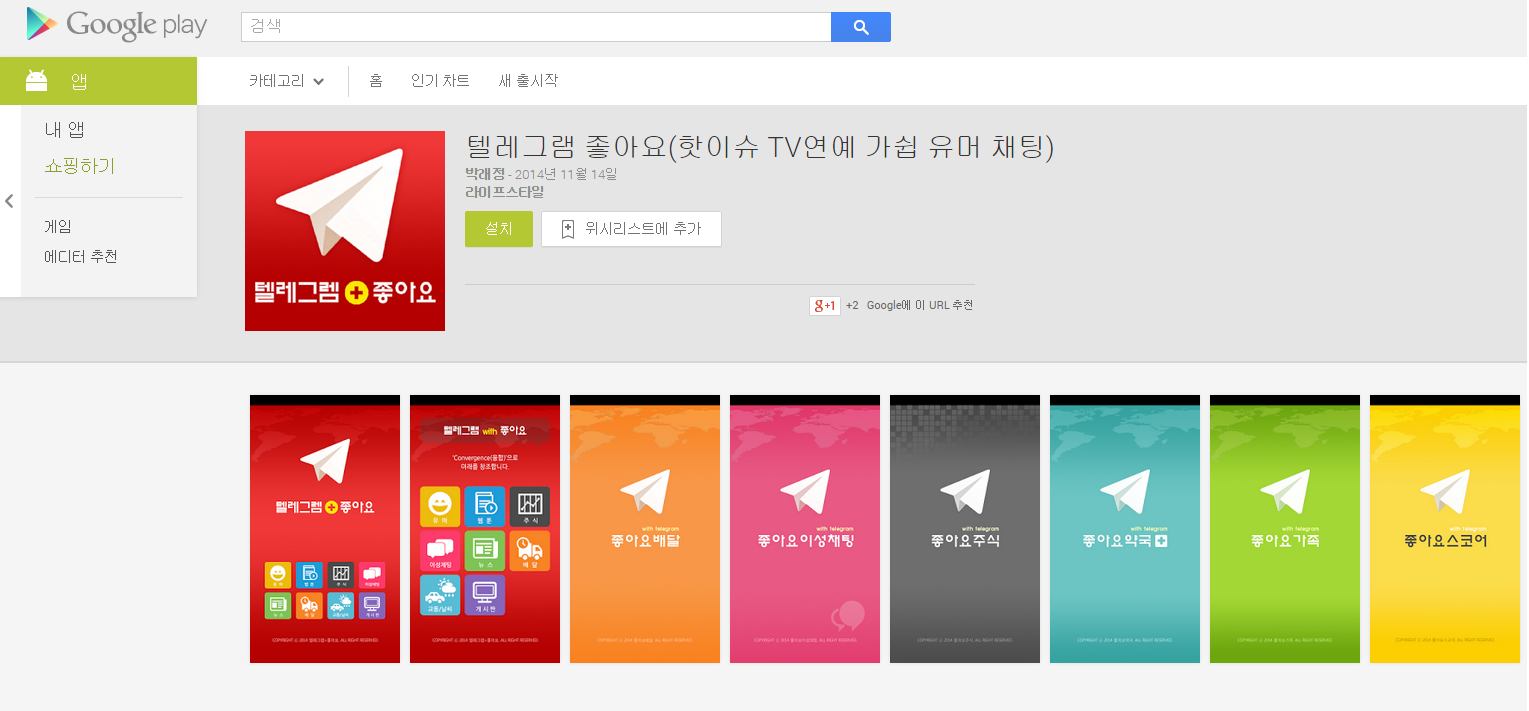The height and width of the screenshot is (711, 1529).
Task: Click the Google +1 button
Action: click(x=825, y=306)
